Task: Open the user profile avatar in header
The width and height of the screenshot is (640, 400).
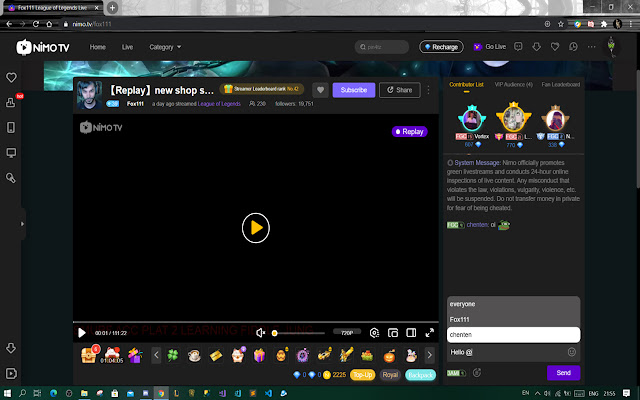Action: pyautogui.click(x=611, y=46)
